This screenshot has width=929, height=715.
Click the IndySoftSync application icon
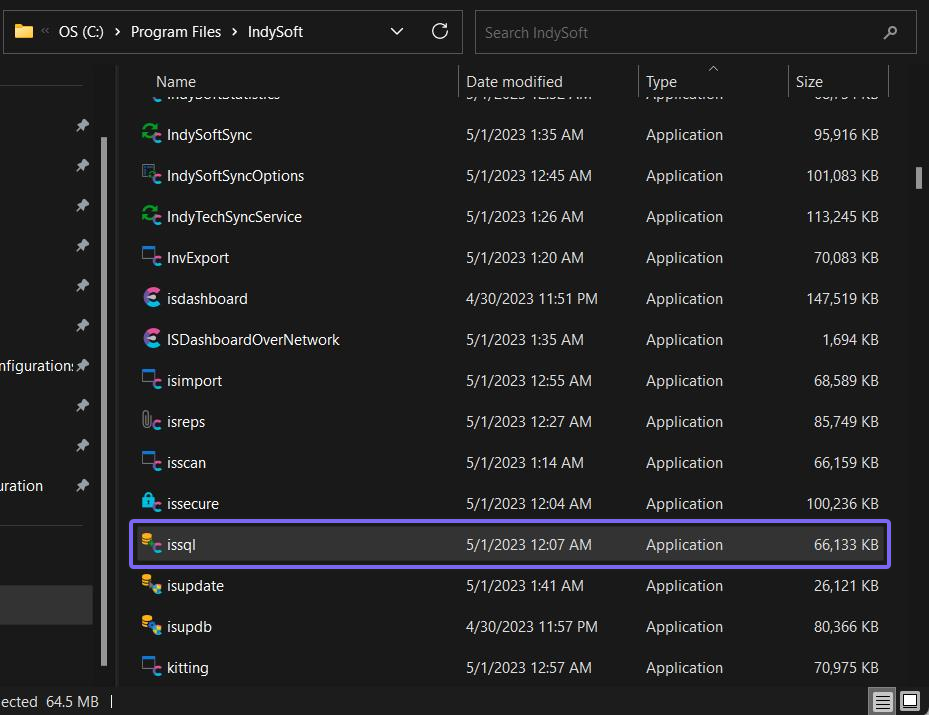click(x=151, y=134)
